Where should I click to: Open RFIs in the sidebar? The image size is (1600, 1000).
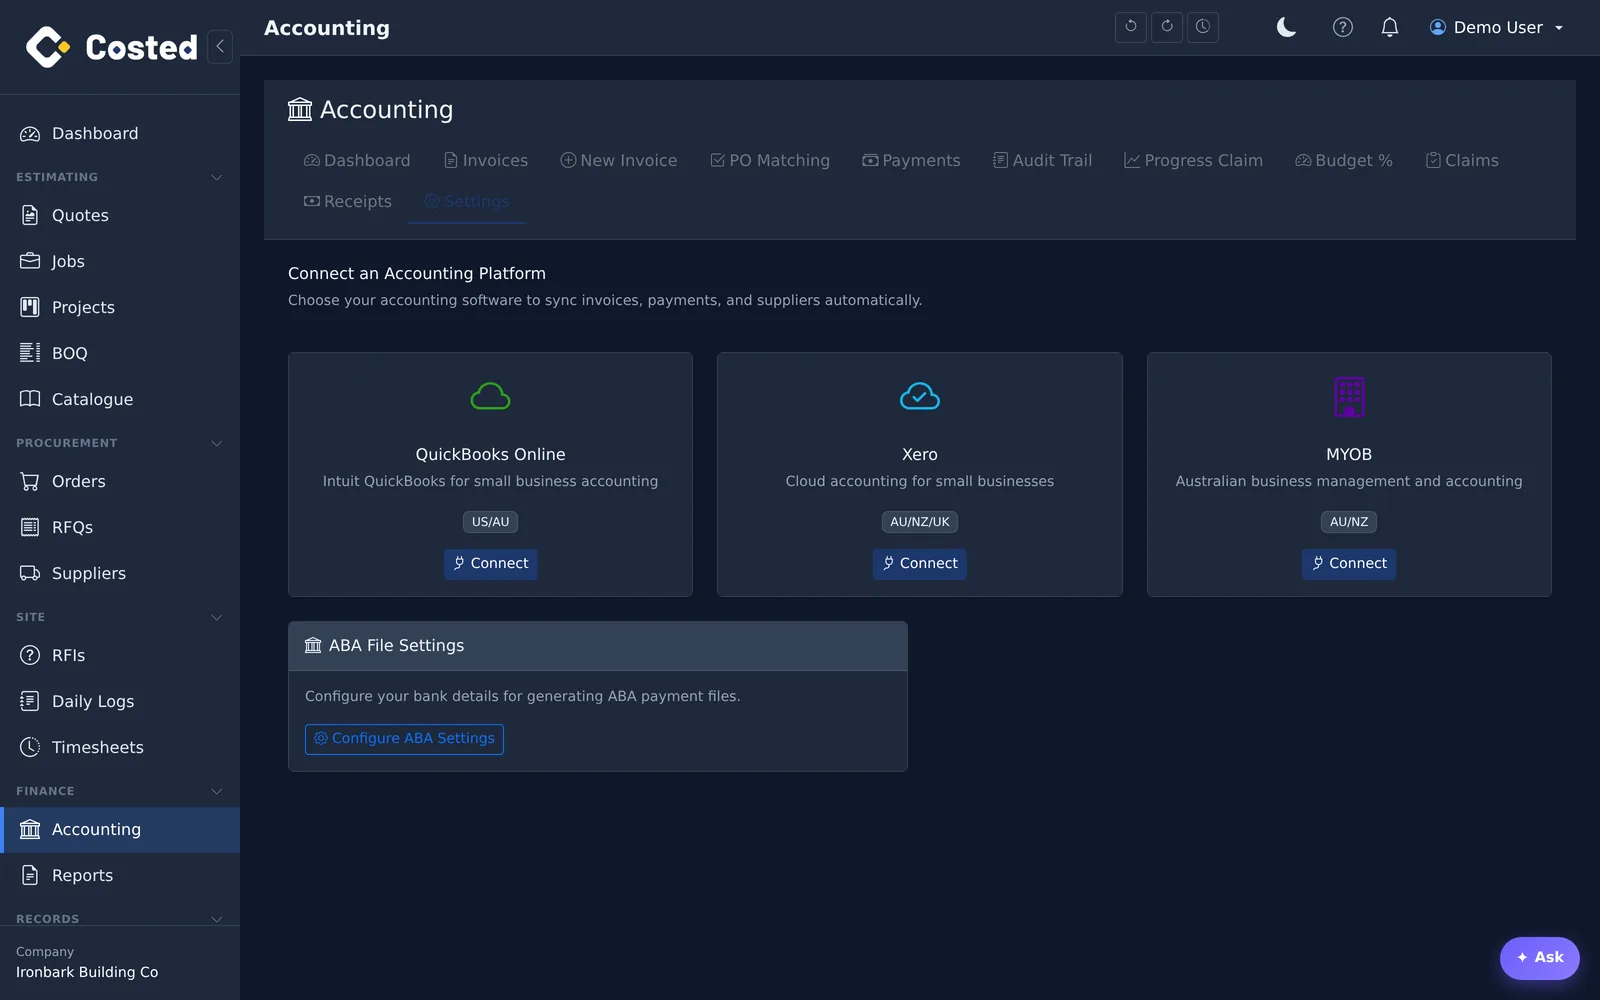tap(120, 656)
